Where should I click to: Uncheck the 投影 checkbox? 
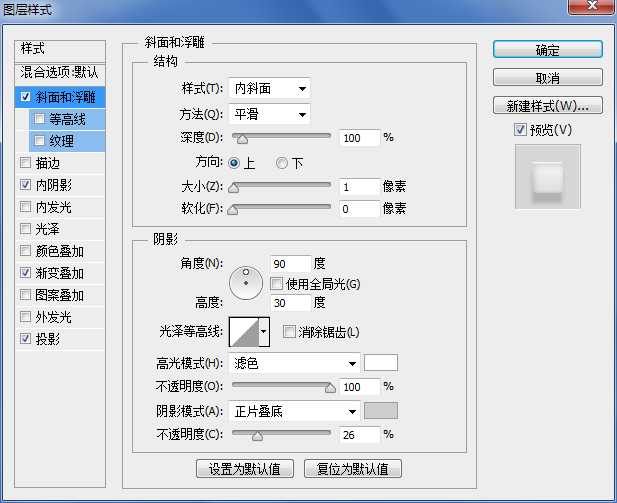tap(25, 338)
